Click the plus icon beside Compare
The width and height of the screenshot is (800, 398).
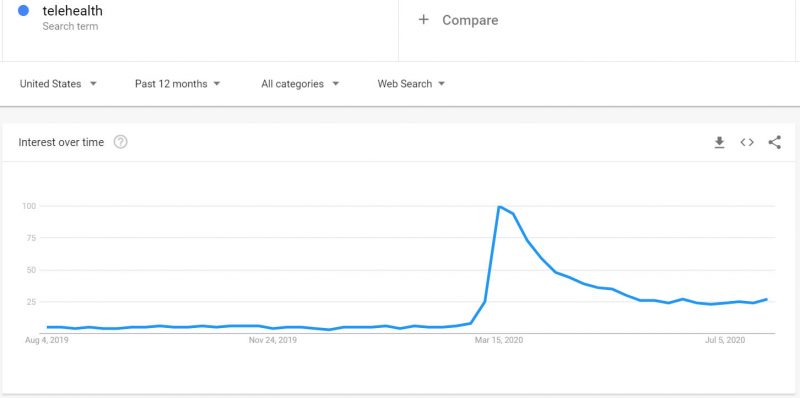(423, 20)
